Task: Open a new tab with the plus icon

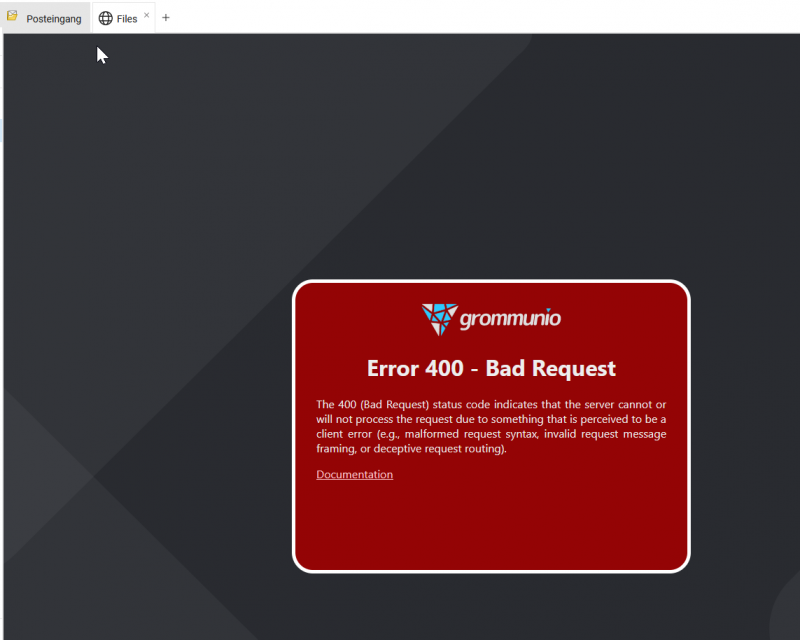Action: (x=166, y=18)
